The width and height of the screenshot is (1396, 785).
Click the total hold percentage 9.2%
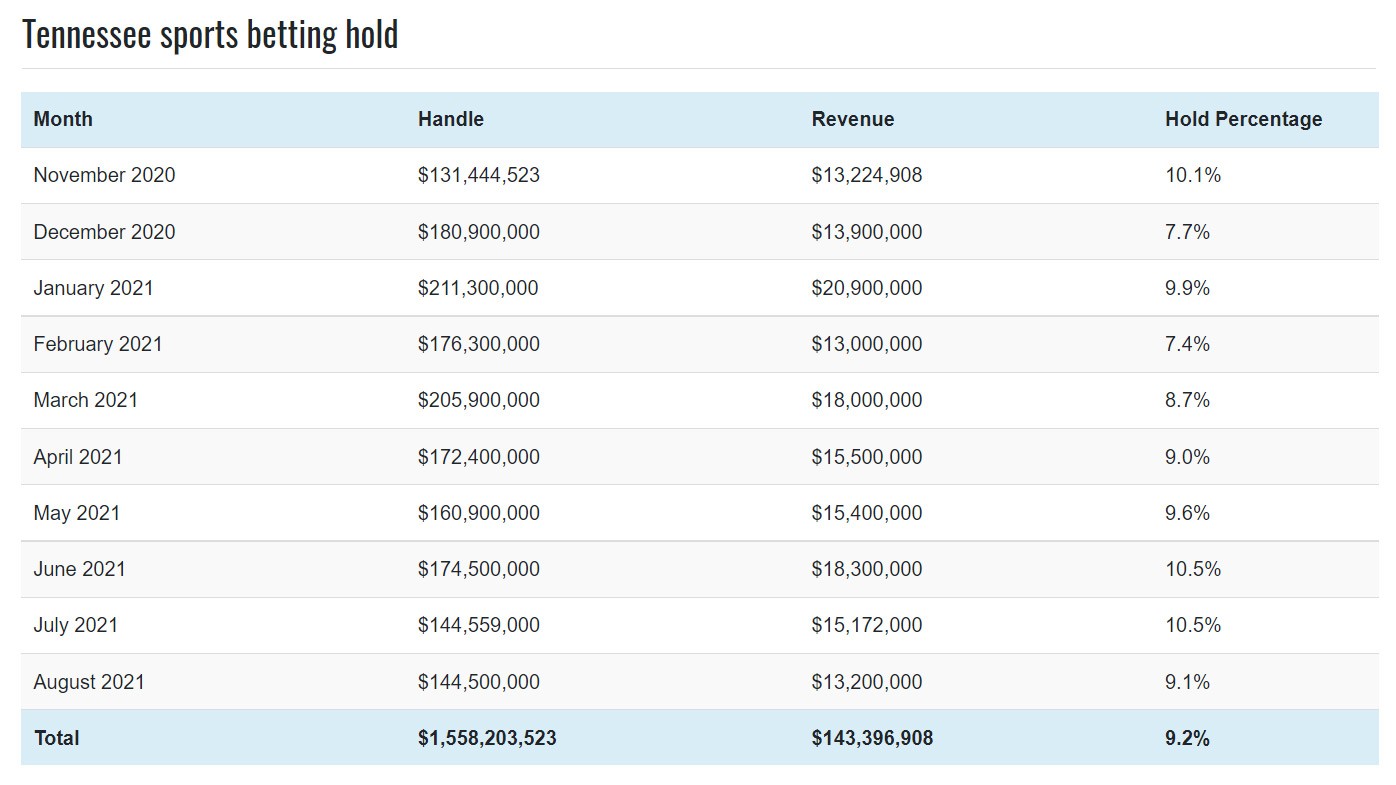pos(1187,738)
